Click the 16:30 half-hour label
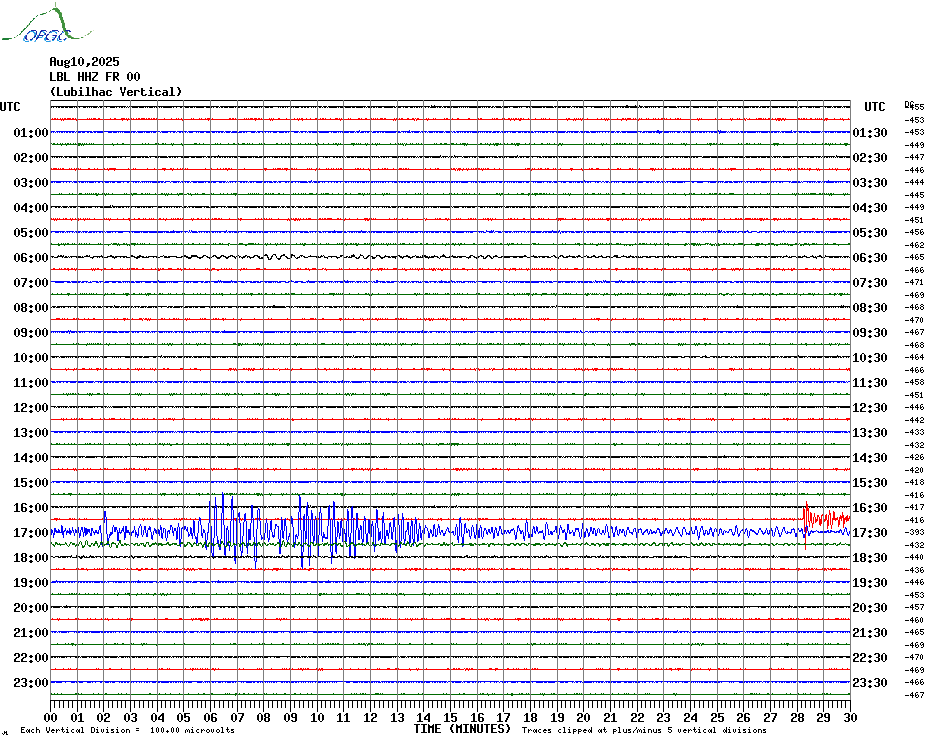The width and height of the screenshot is (930, 744). tap(870, 507)
